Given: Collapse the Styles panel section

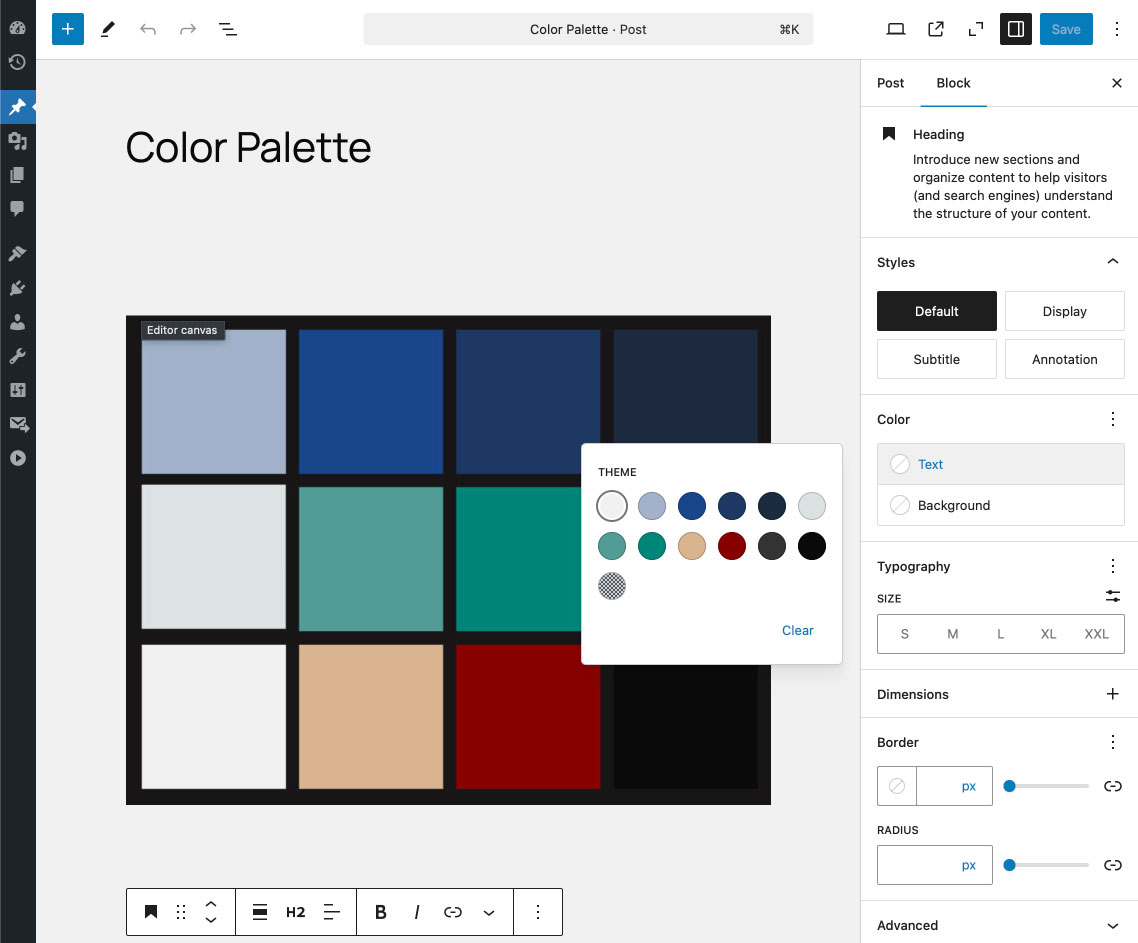Looking at the screenshot, I should click(x=1113, y=262).
